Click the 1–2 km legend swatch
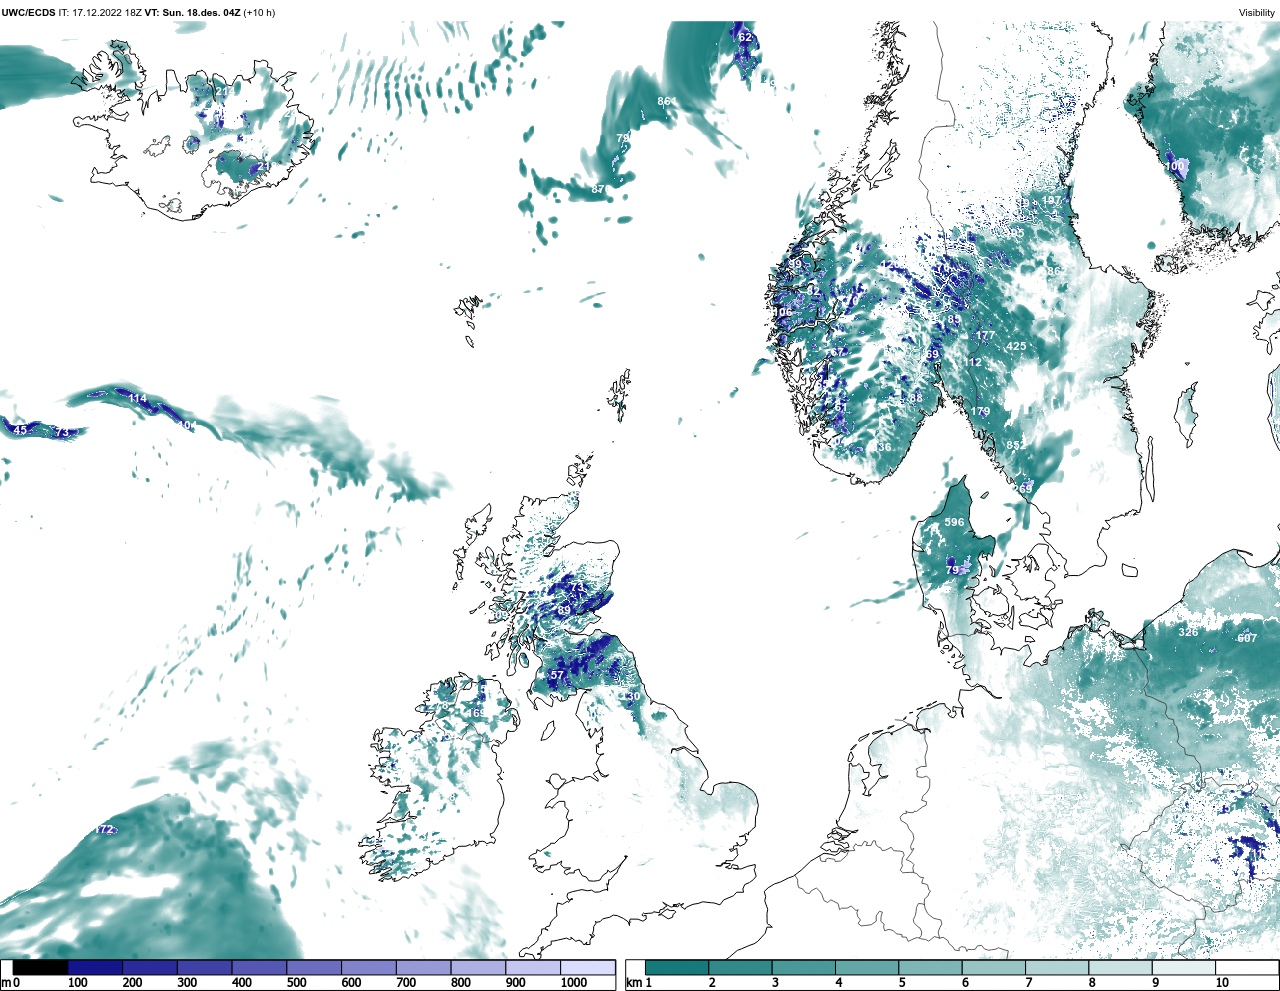Image resolution: width=1280 pixels, height=991 pixels. click(677, 968)
